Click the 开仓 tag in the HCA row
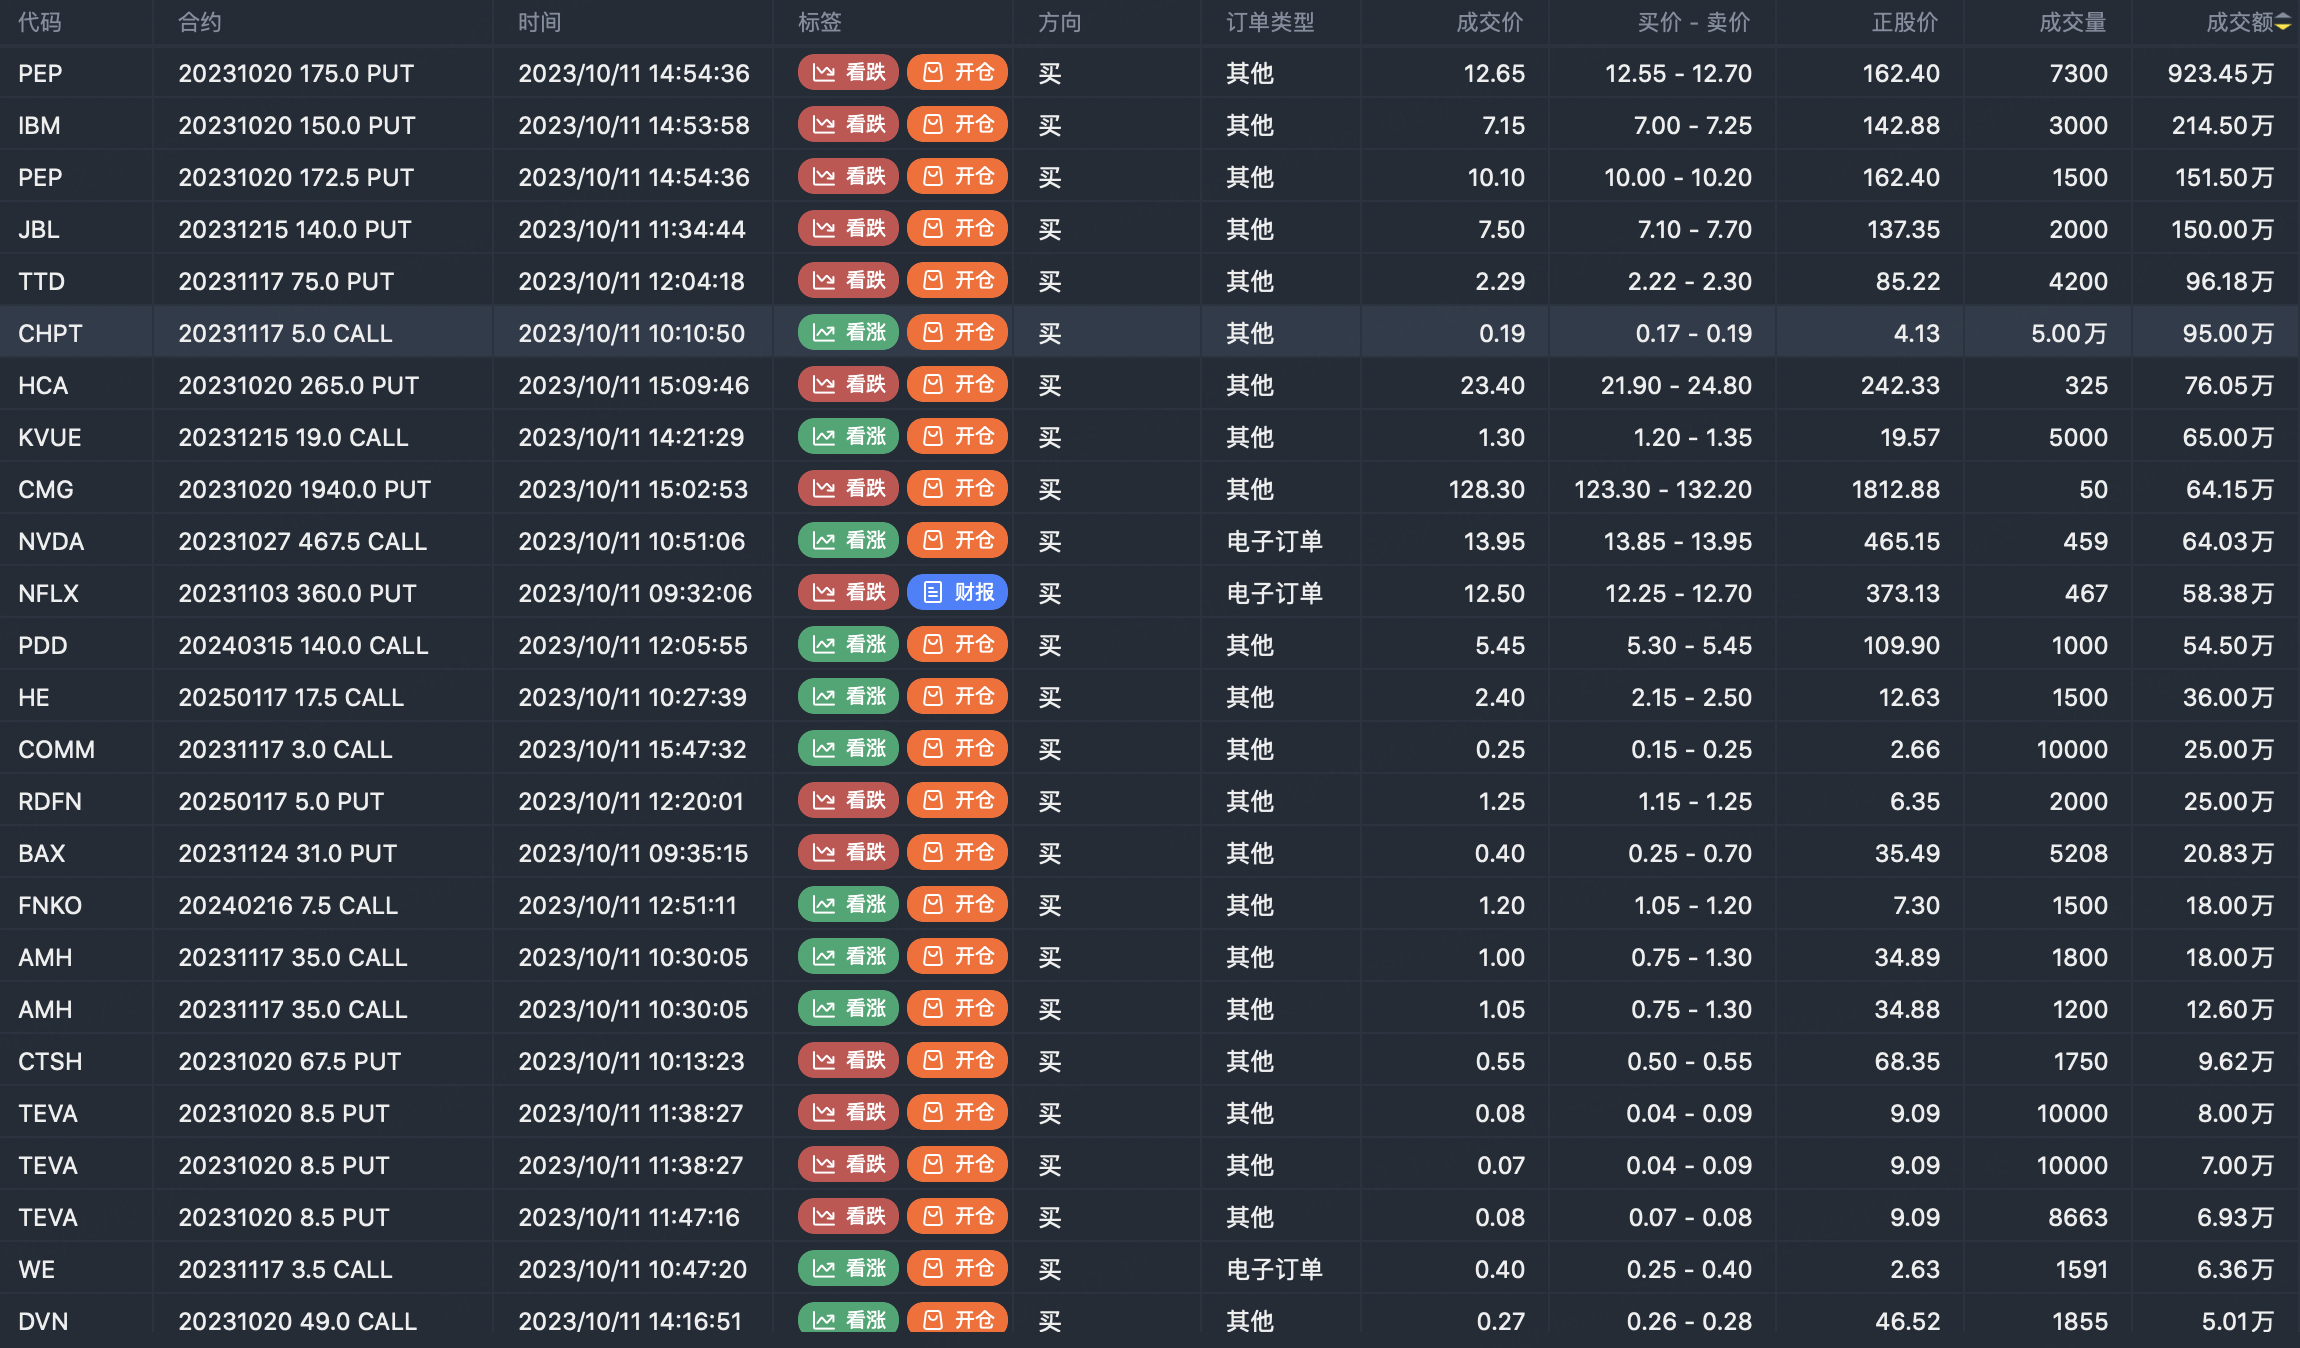This screenshot has width=2300, height=1348. 957,385
